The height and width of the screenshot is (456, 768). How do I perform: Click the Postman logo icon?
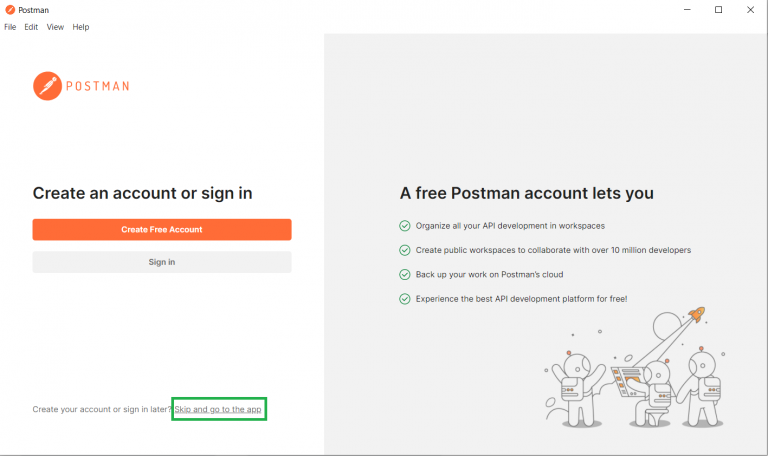(48, 86)
